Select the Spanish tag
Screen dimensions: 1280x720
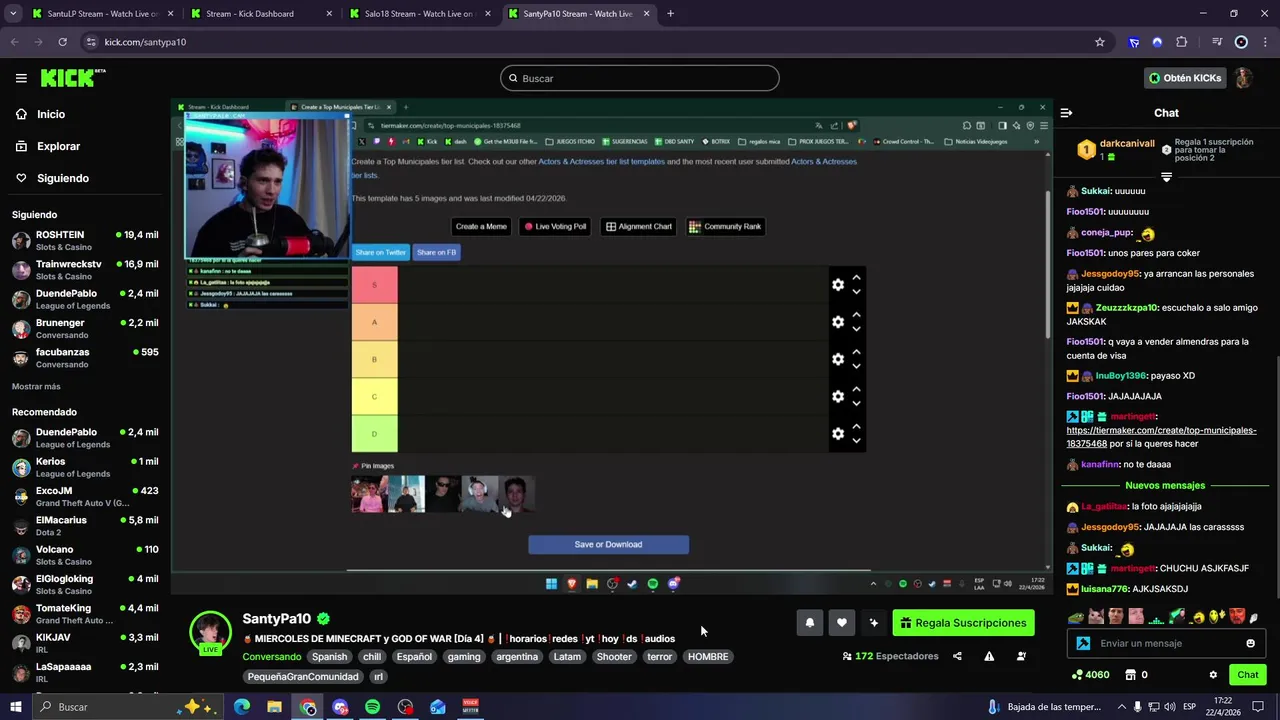pyautogui.click(x=329, y=657)
